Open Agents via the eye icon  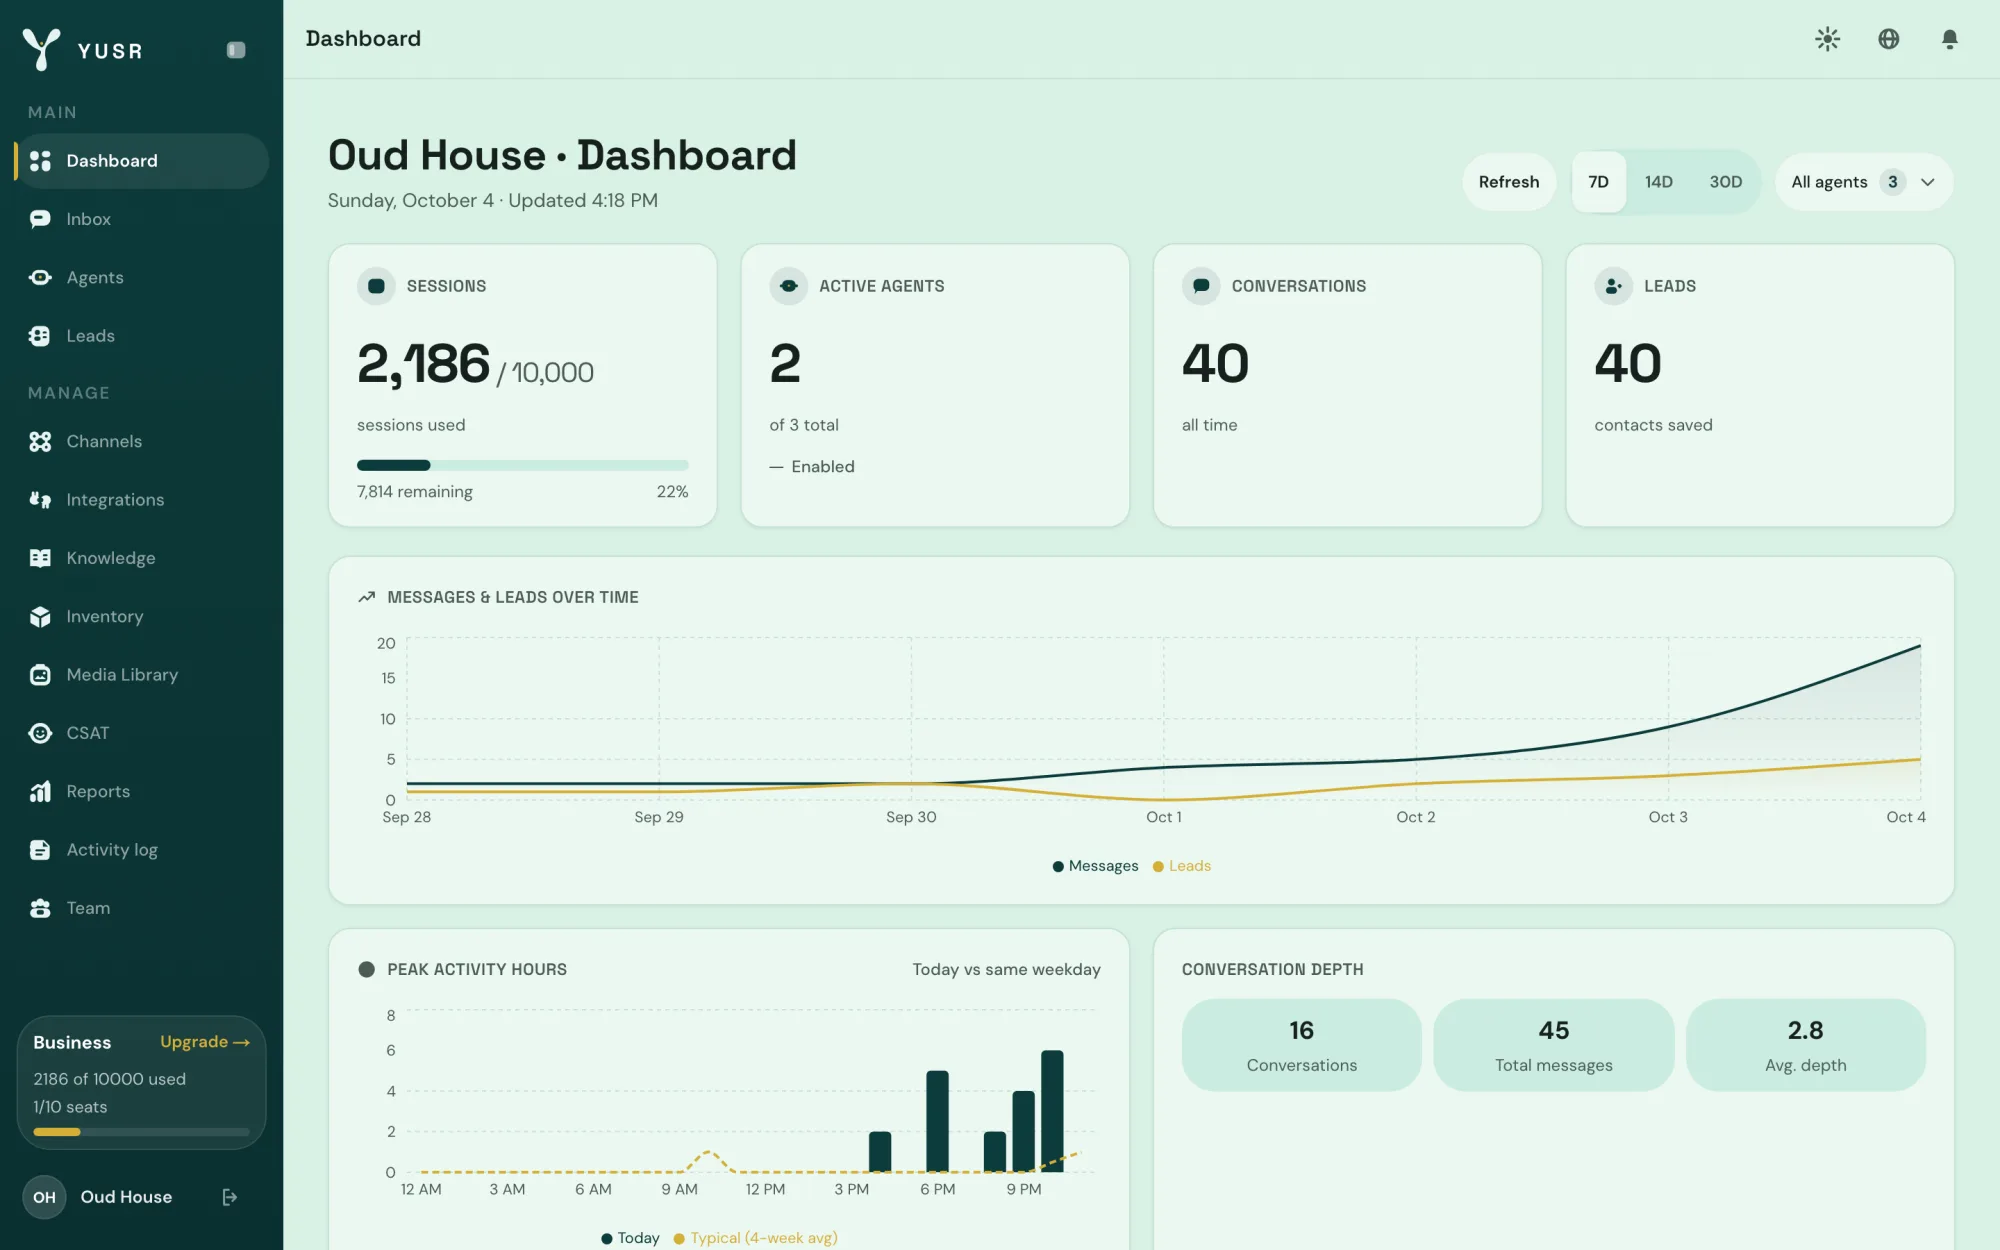pyautogui.click(x=40, y=277)
